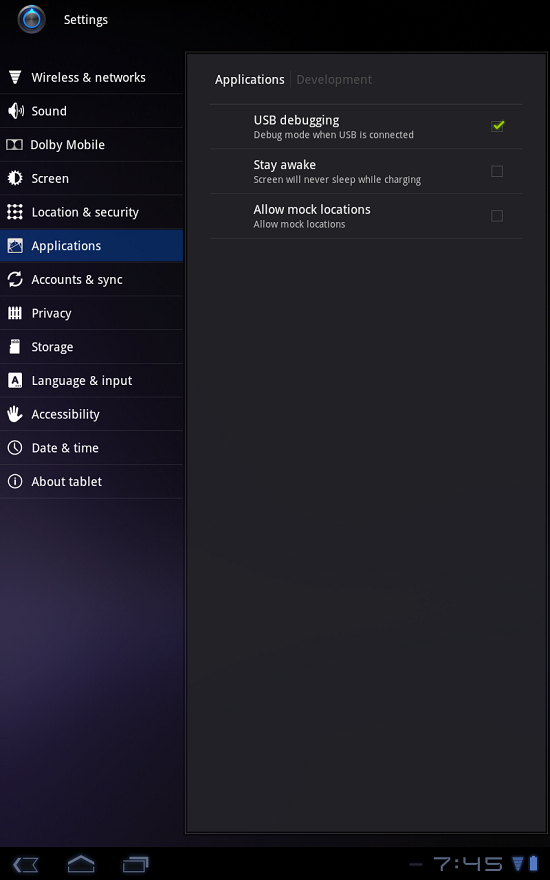Disable the USB debugging checkbox
This screenshot has width=550, height=880.
[x=497, y=126]
